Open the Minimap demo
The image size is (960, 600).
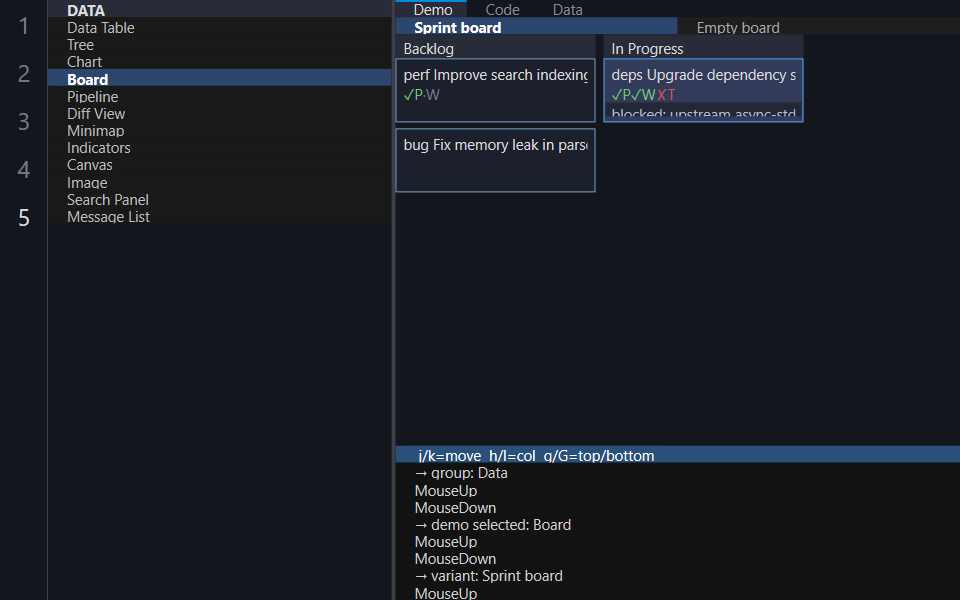tap(219, 130)
